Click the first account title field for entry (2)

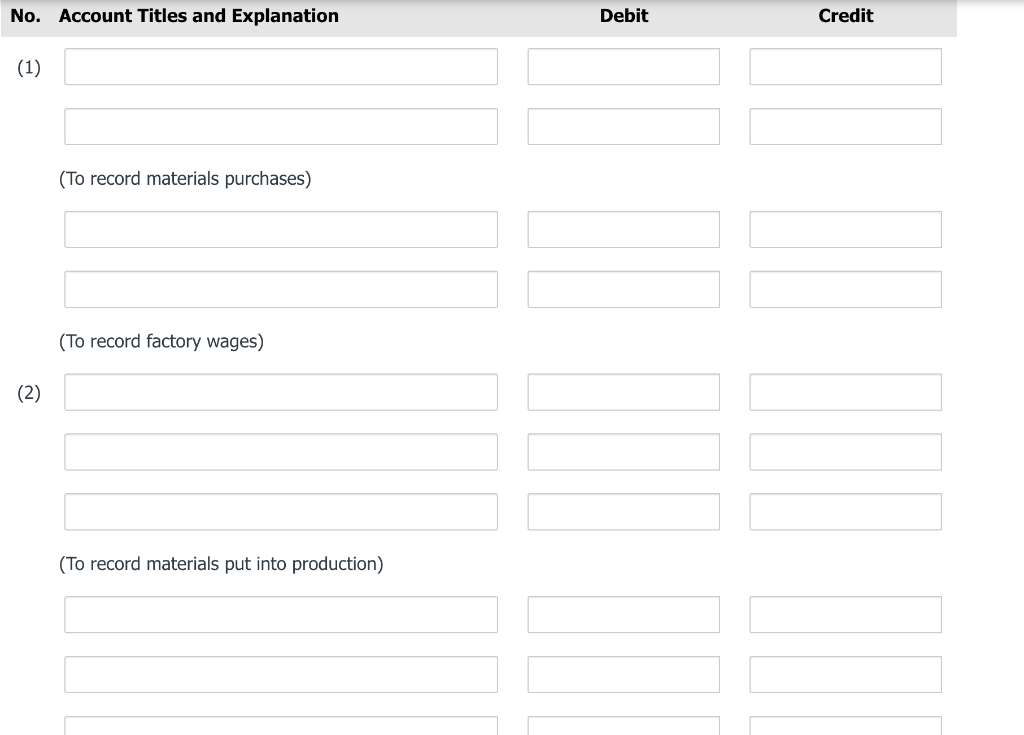coord(280,391)
